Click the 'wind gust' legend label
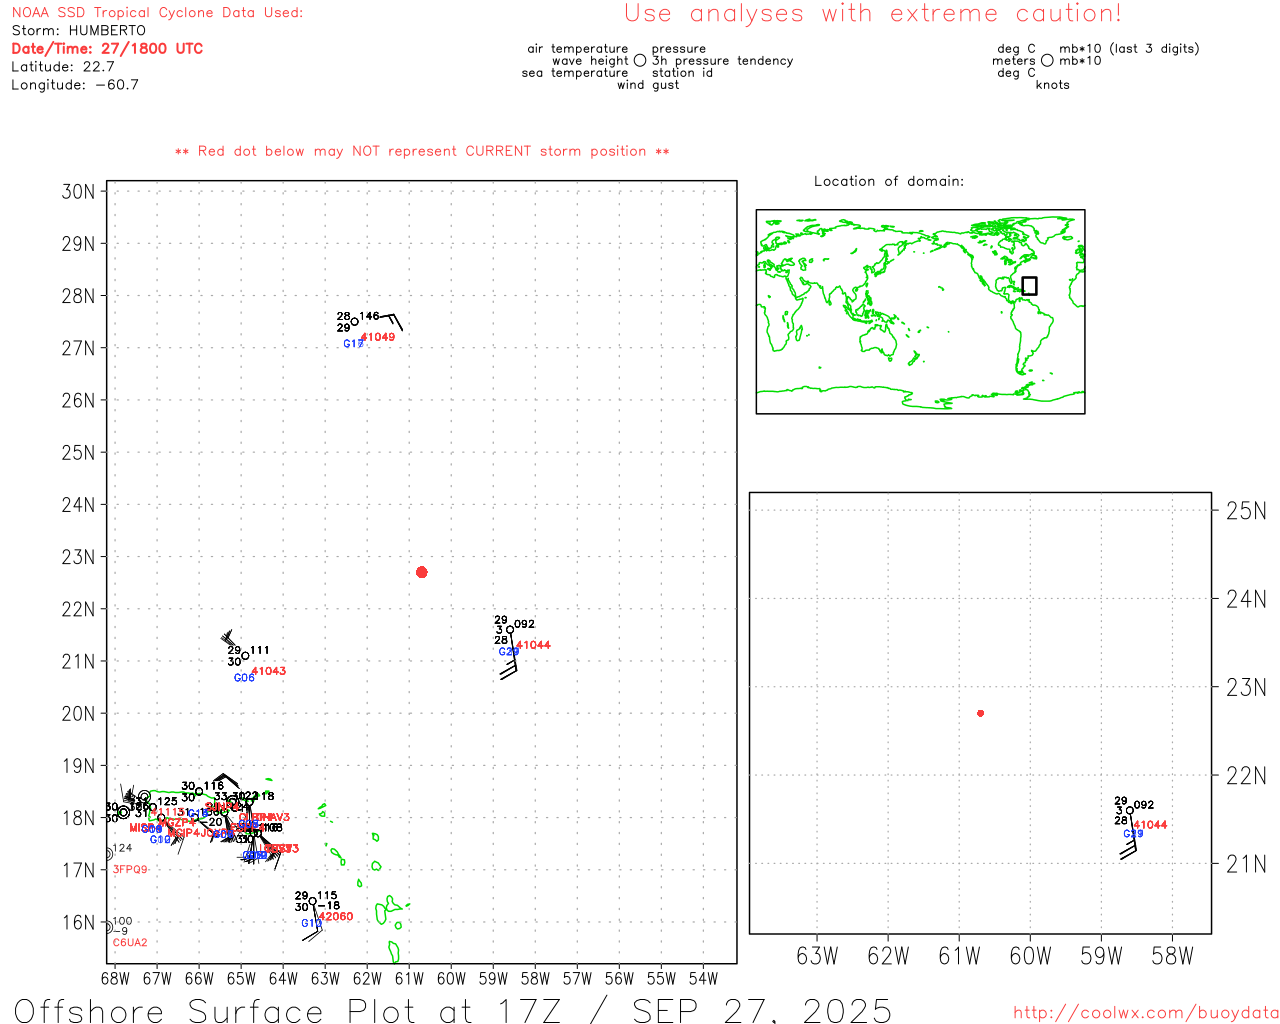 [648, 84]
